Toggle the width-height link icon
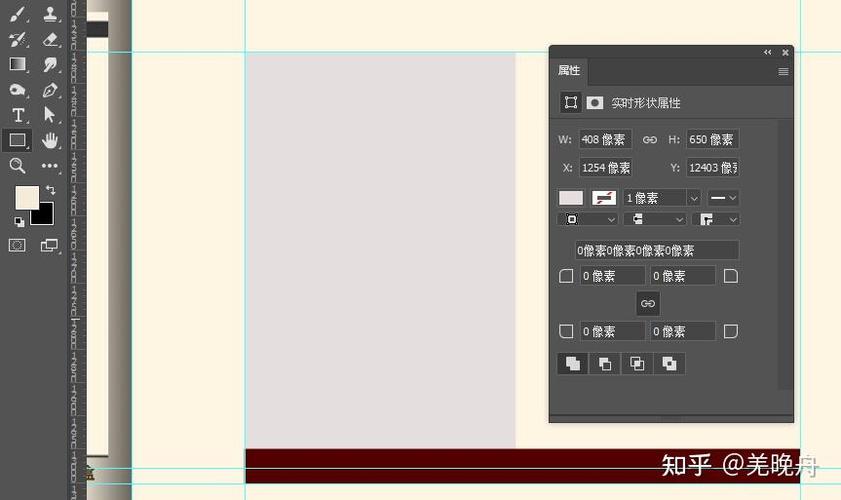The height and width of the screenshot is (500, 841). click(650, 139)
